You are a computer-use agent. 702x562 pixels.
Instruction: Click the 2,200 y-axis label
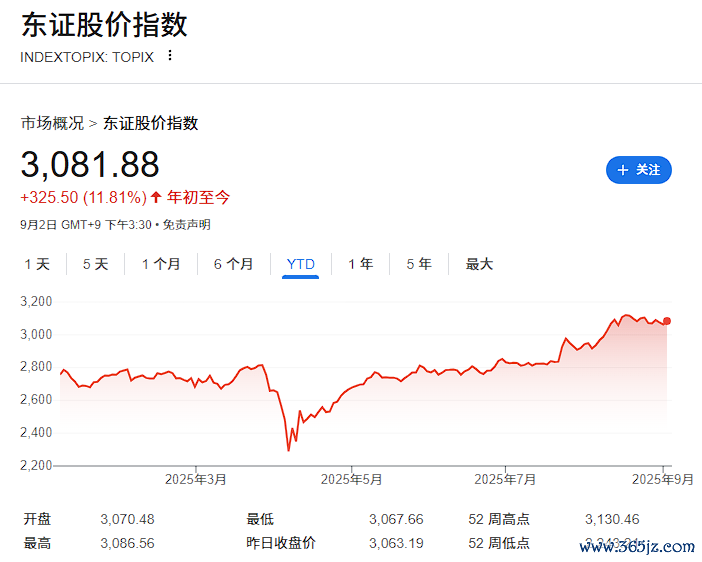[x=36, y=466]
